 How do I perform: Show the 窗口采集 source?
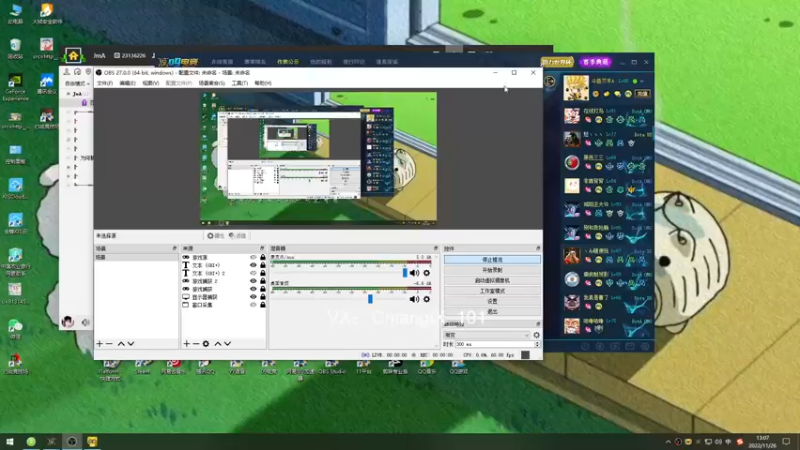pyautogui.click(x=253, y=305)
